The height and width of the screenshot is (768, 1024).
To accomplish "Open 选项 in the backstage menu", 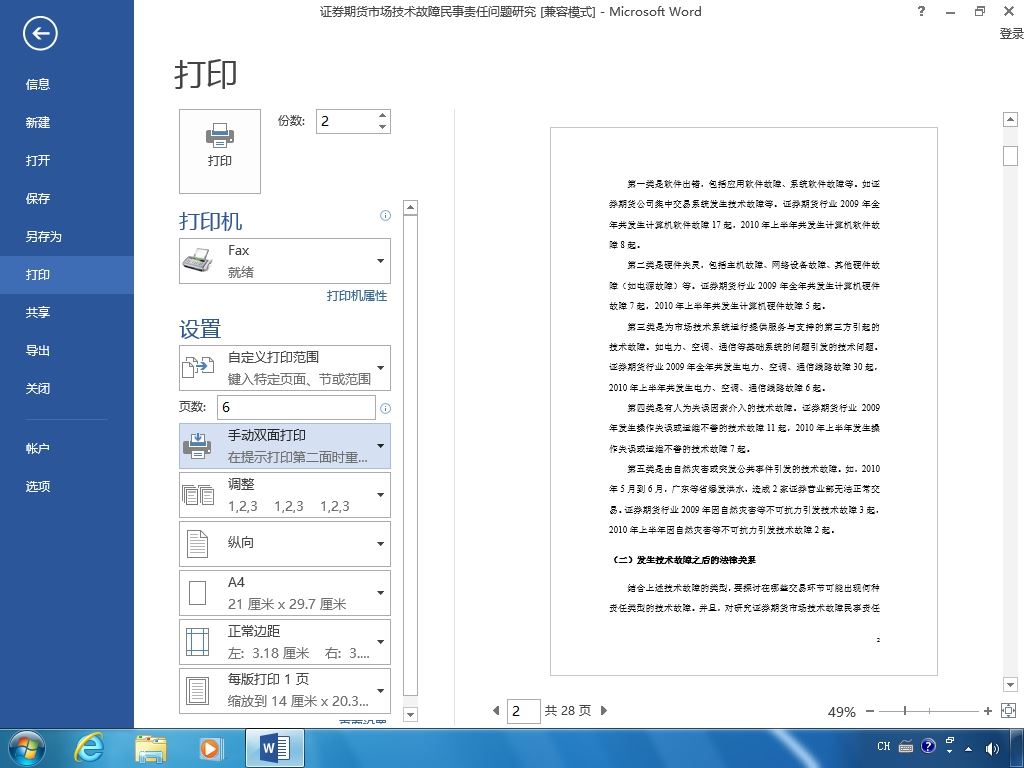I will 67,487.
